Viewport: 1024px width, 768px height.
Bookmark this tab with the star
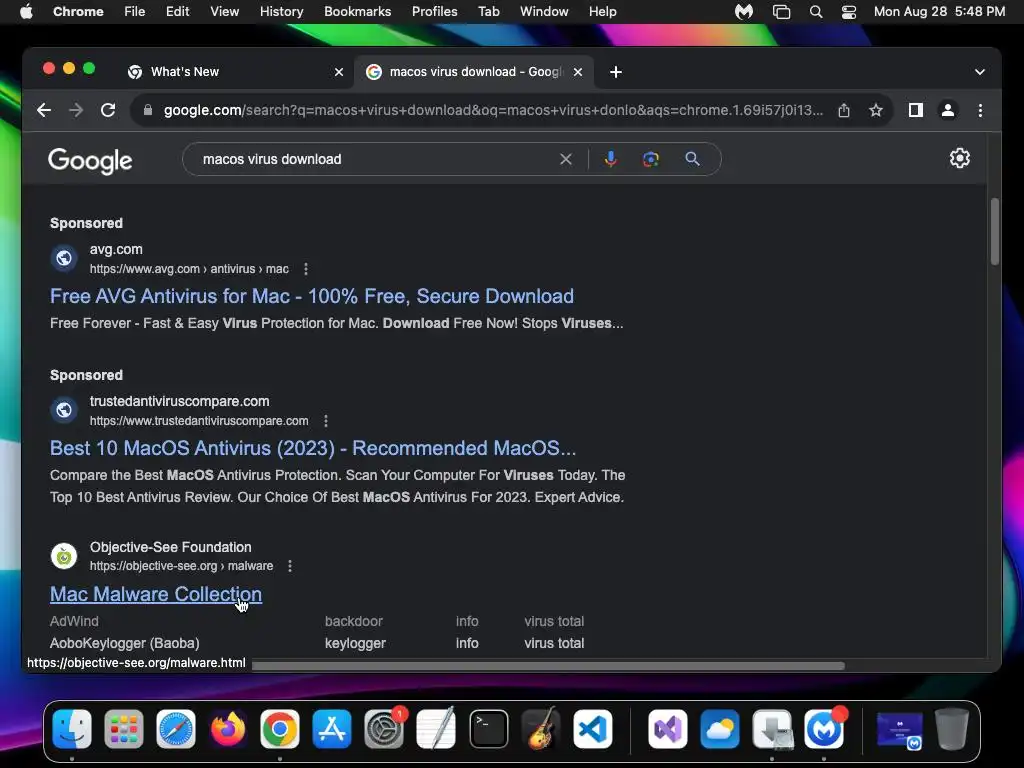coord(876,110)
